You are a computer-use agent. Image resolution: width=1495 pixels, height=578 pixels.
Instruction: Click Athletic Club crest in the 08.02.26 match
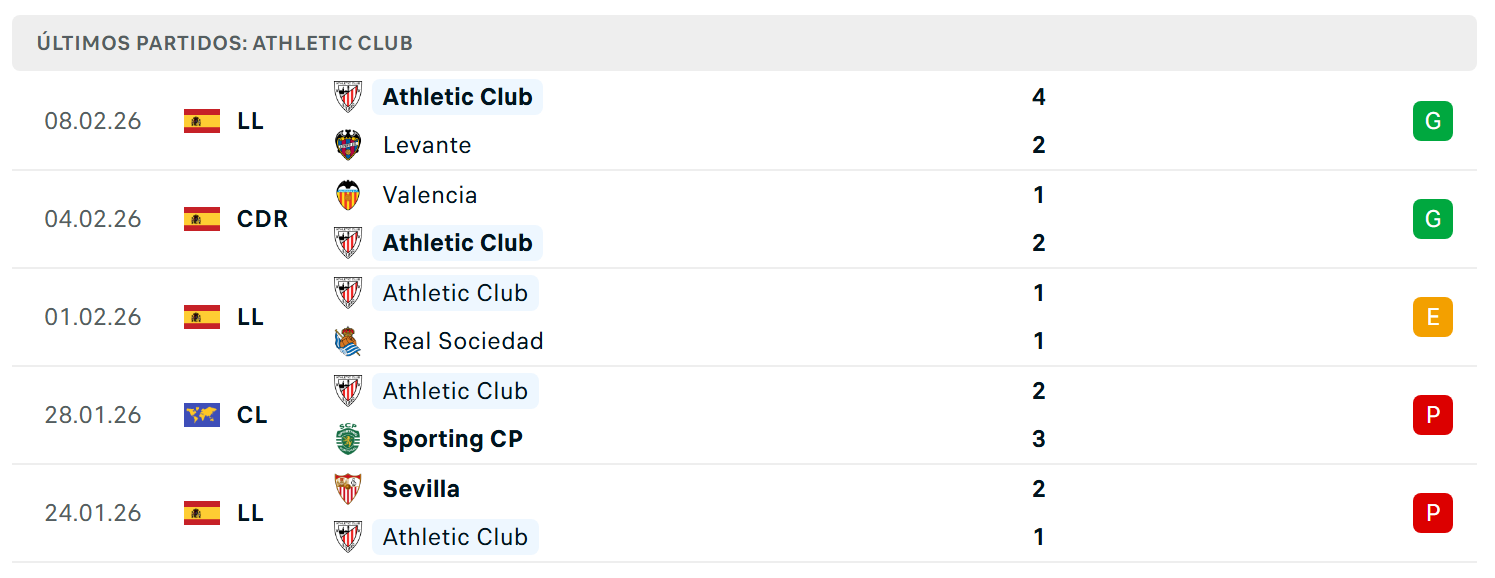pyautogui.click(x=348, y=97)
